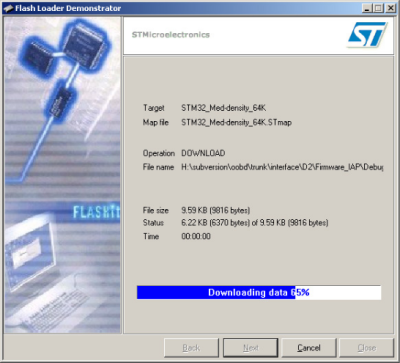Click the Close button at bottom
400x363 pixels.
click(x=367, y=348)
